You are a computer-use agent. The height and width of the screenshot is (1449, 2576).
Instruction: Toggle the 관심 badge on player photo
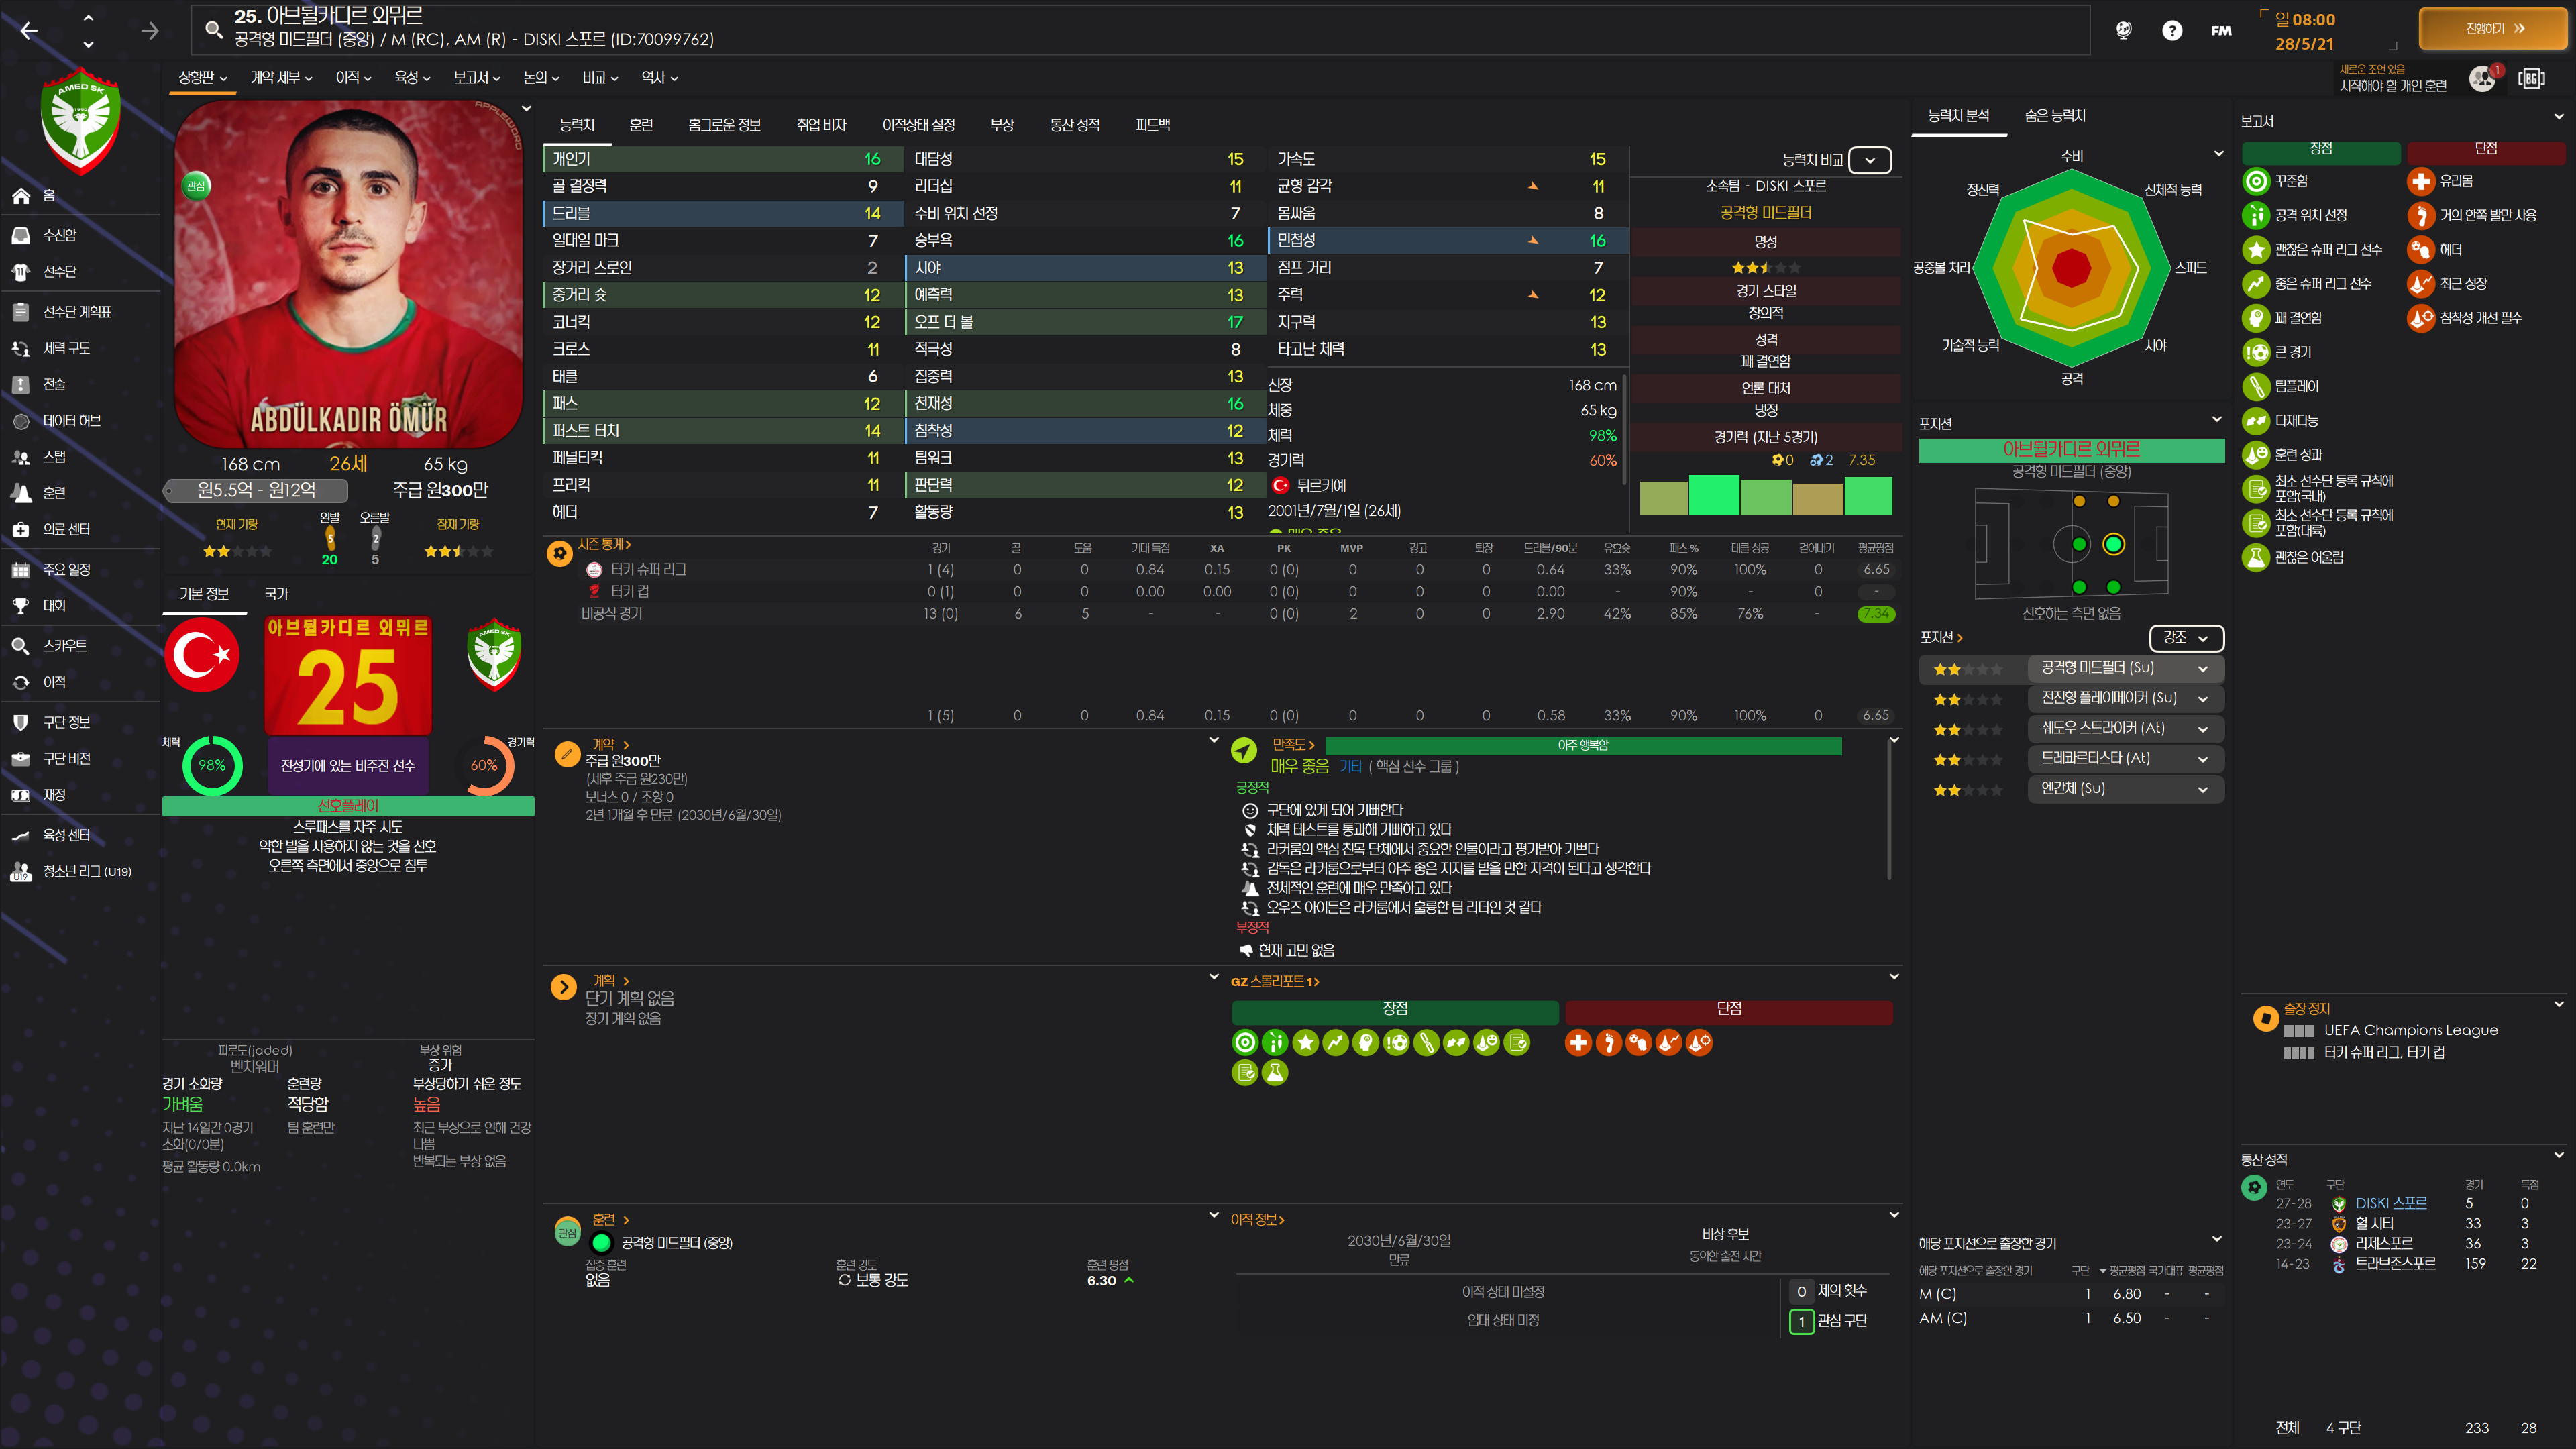point(196,186)
